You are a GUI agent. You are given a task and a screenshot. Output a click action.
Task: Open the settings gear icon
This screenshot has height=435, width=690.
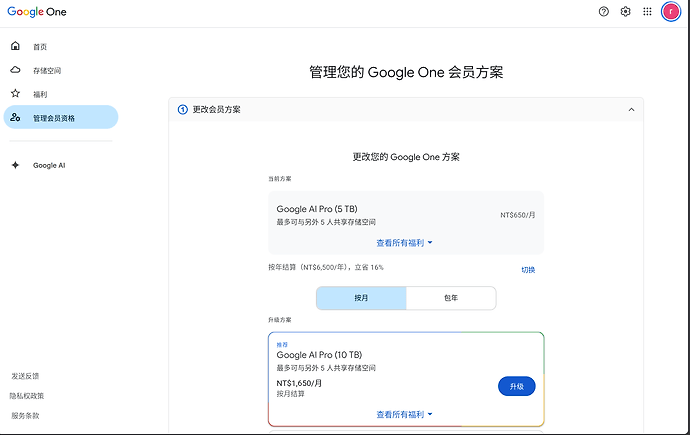[625, 11]
